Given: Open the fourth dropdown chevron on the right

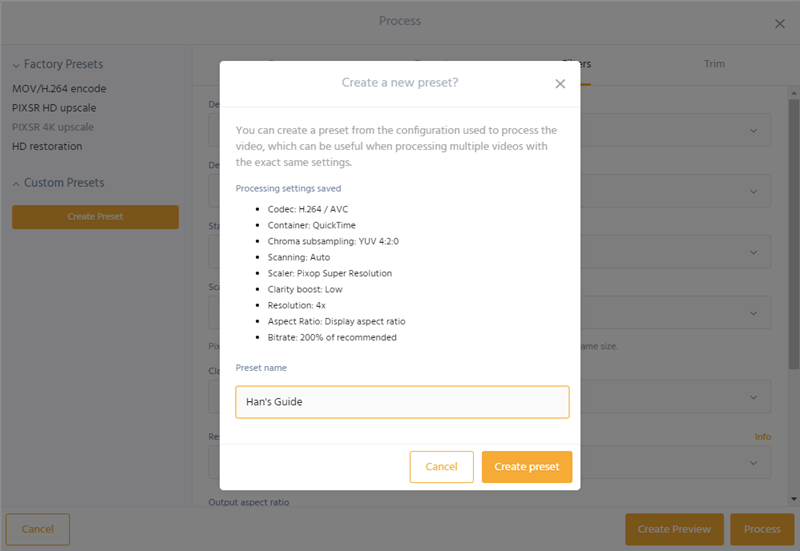Looking at the screenshot, I should 754,313.
